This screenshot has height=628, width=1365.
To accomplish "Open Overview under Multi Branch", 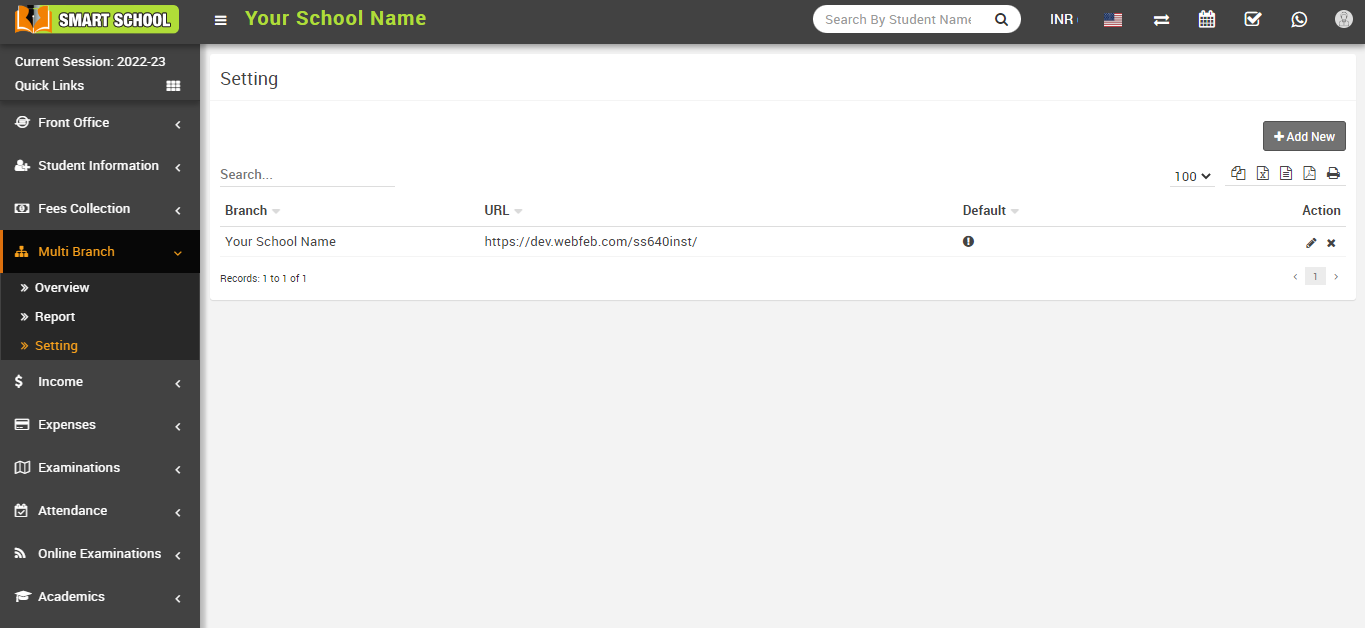I will pos(62,288).
